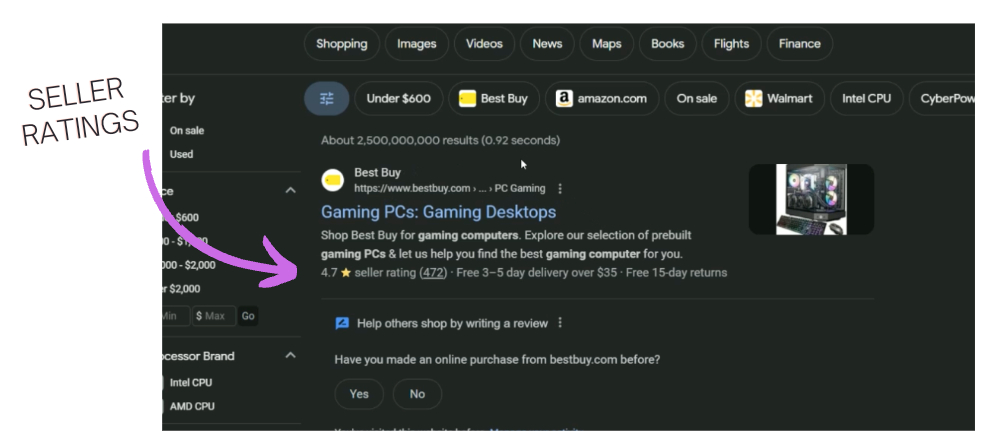Check the AMD CPU sidebar checkbox

click(x=163, y=407)
